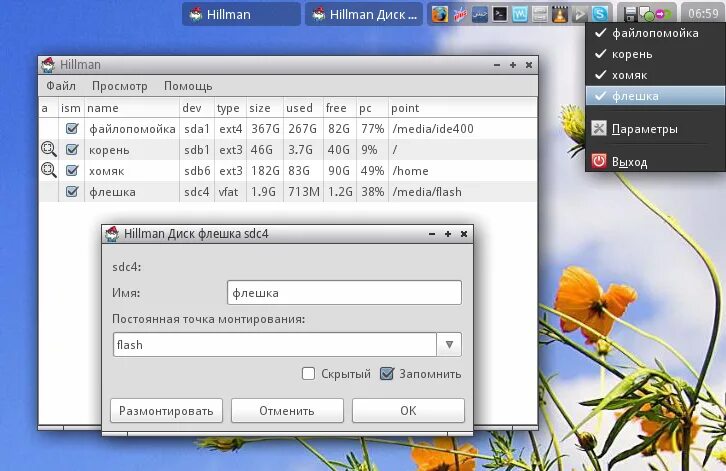Sort by the used column header
Viewport: 726px width, 471px height.
(x=303, y=108)
